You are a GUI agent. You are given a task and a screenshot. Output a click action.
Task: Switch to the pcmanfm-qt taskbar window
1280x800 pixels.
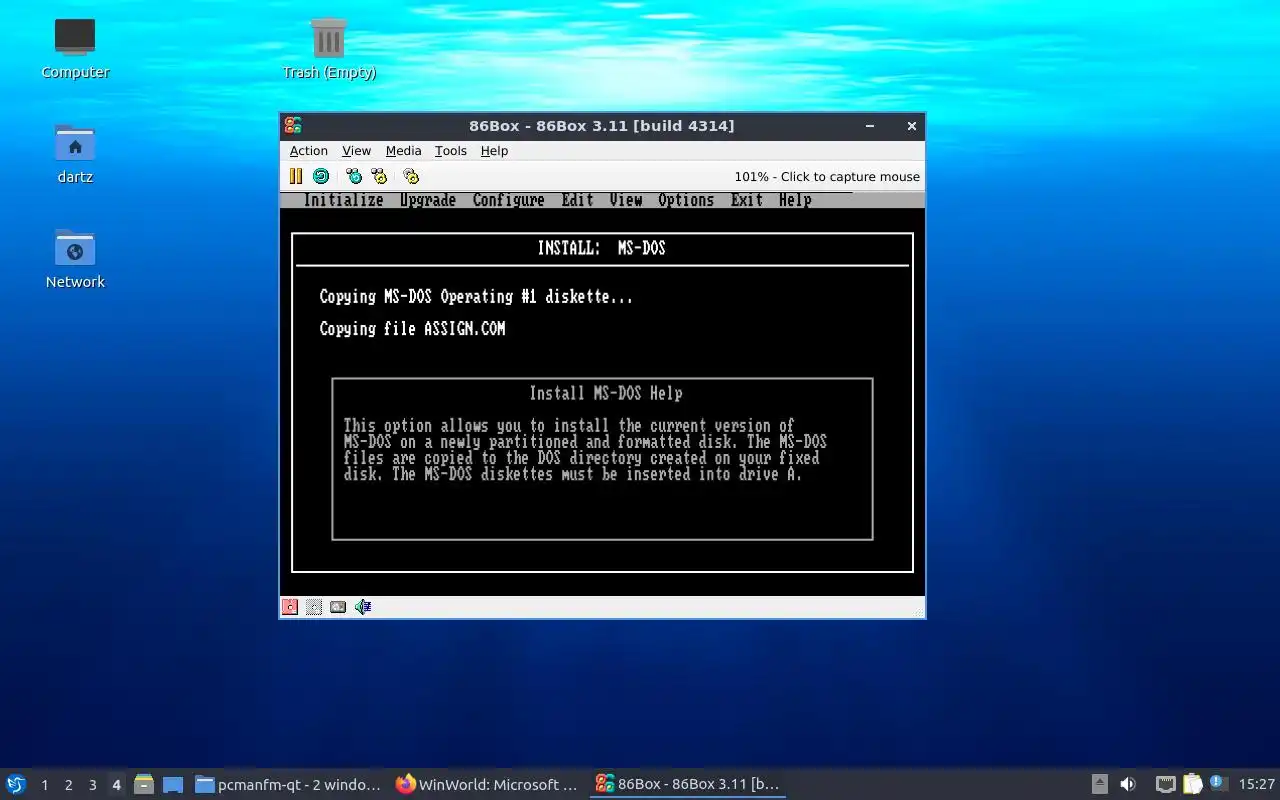(x=288, y=784)
